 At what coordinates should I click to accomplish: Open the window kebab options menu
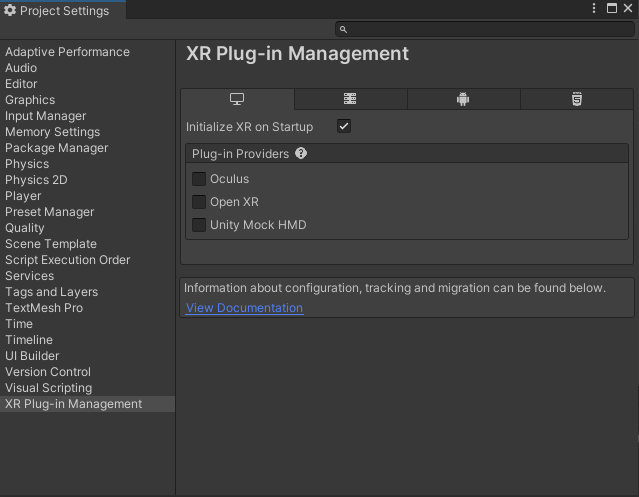594,8
